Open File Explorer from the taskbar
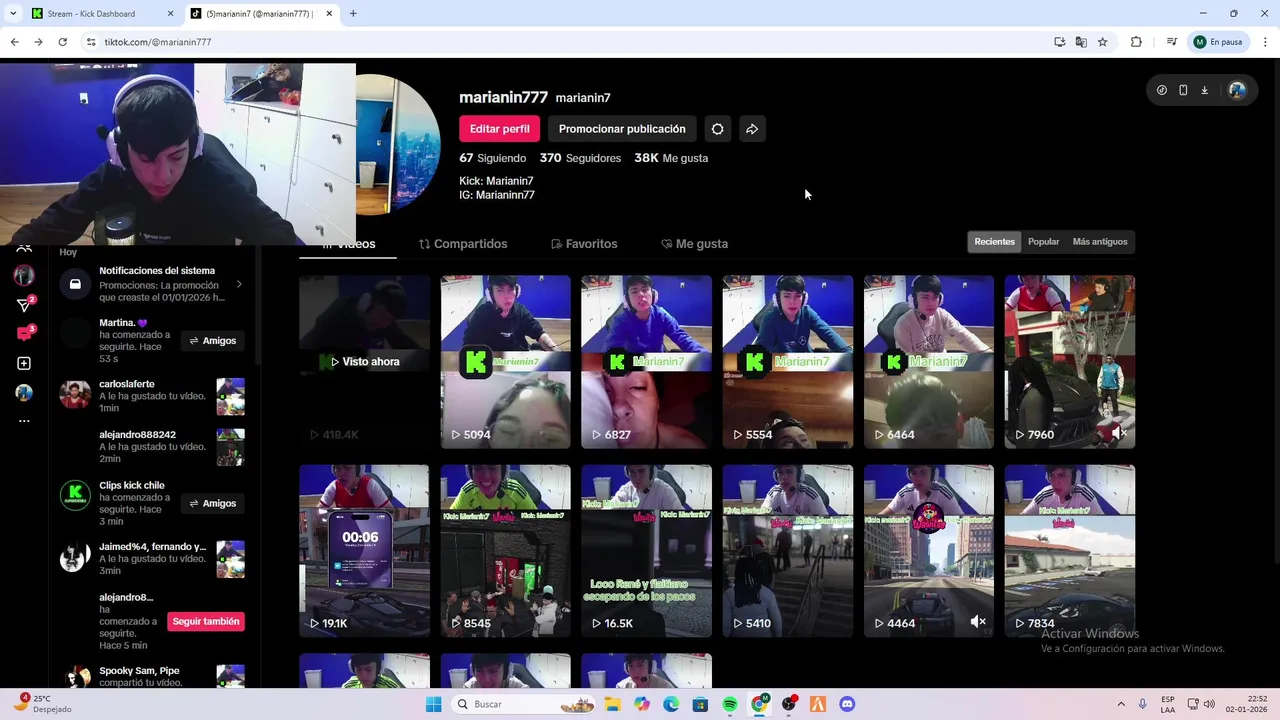The width and height of the screenshot is (1280, 720). point(612,704)
